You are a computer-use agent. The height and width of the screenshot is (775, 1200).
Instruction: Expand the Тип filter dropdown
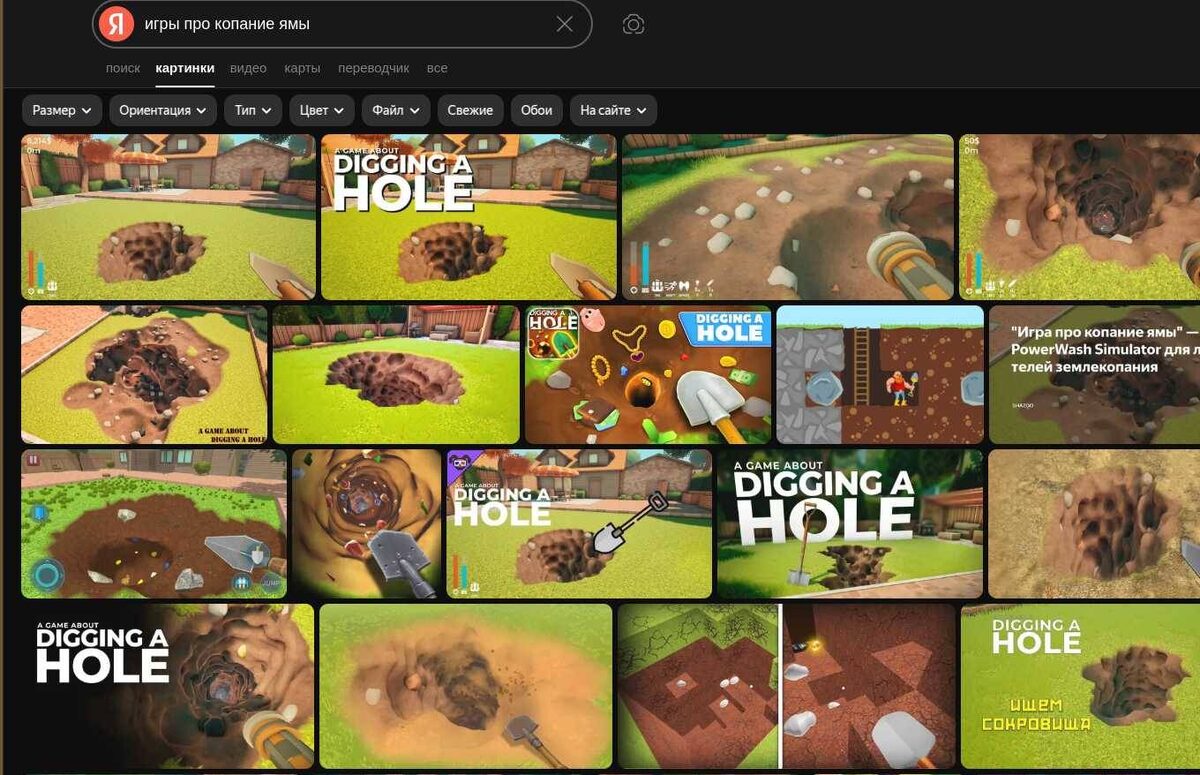click(x=253, y=110)
